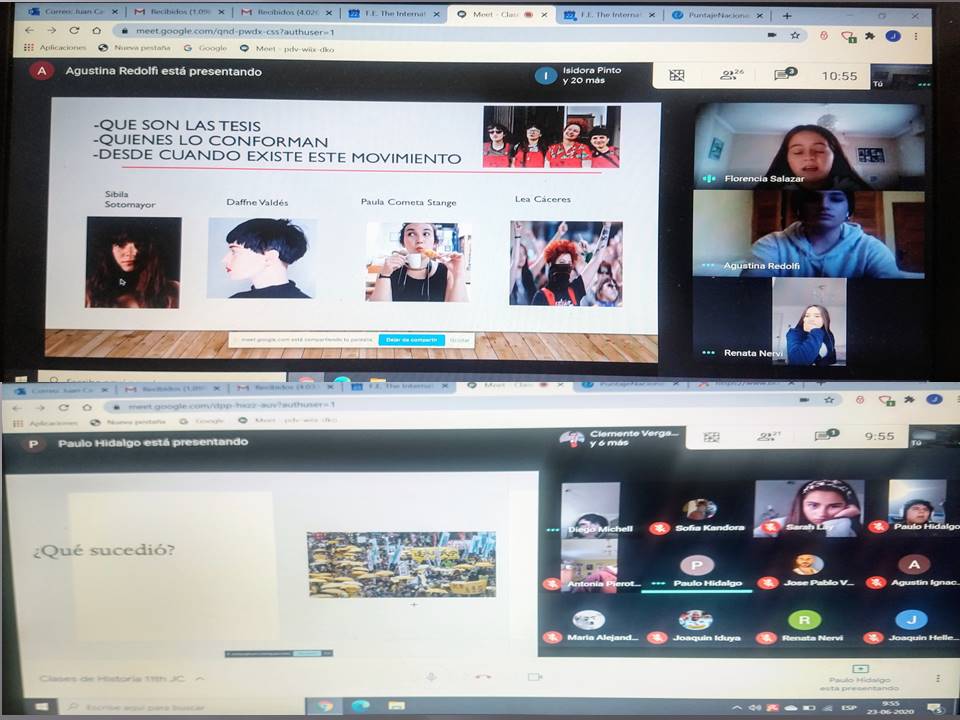Toggle camera in Paulo Hidalgo's meeting
This screenshot has height=720, width=960.
pyautogui.click(x=535, y=677)
